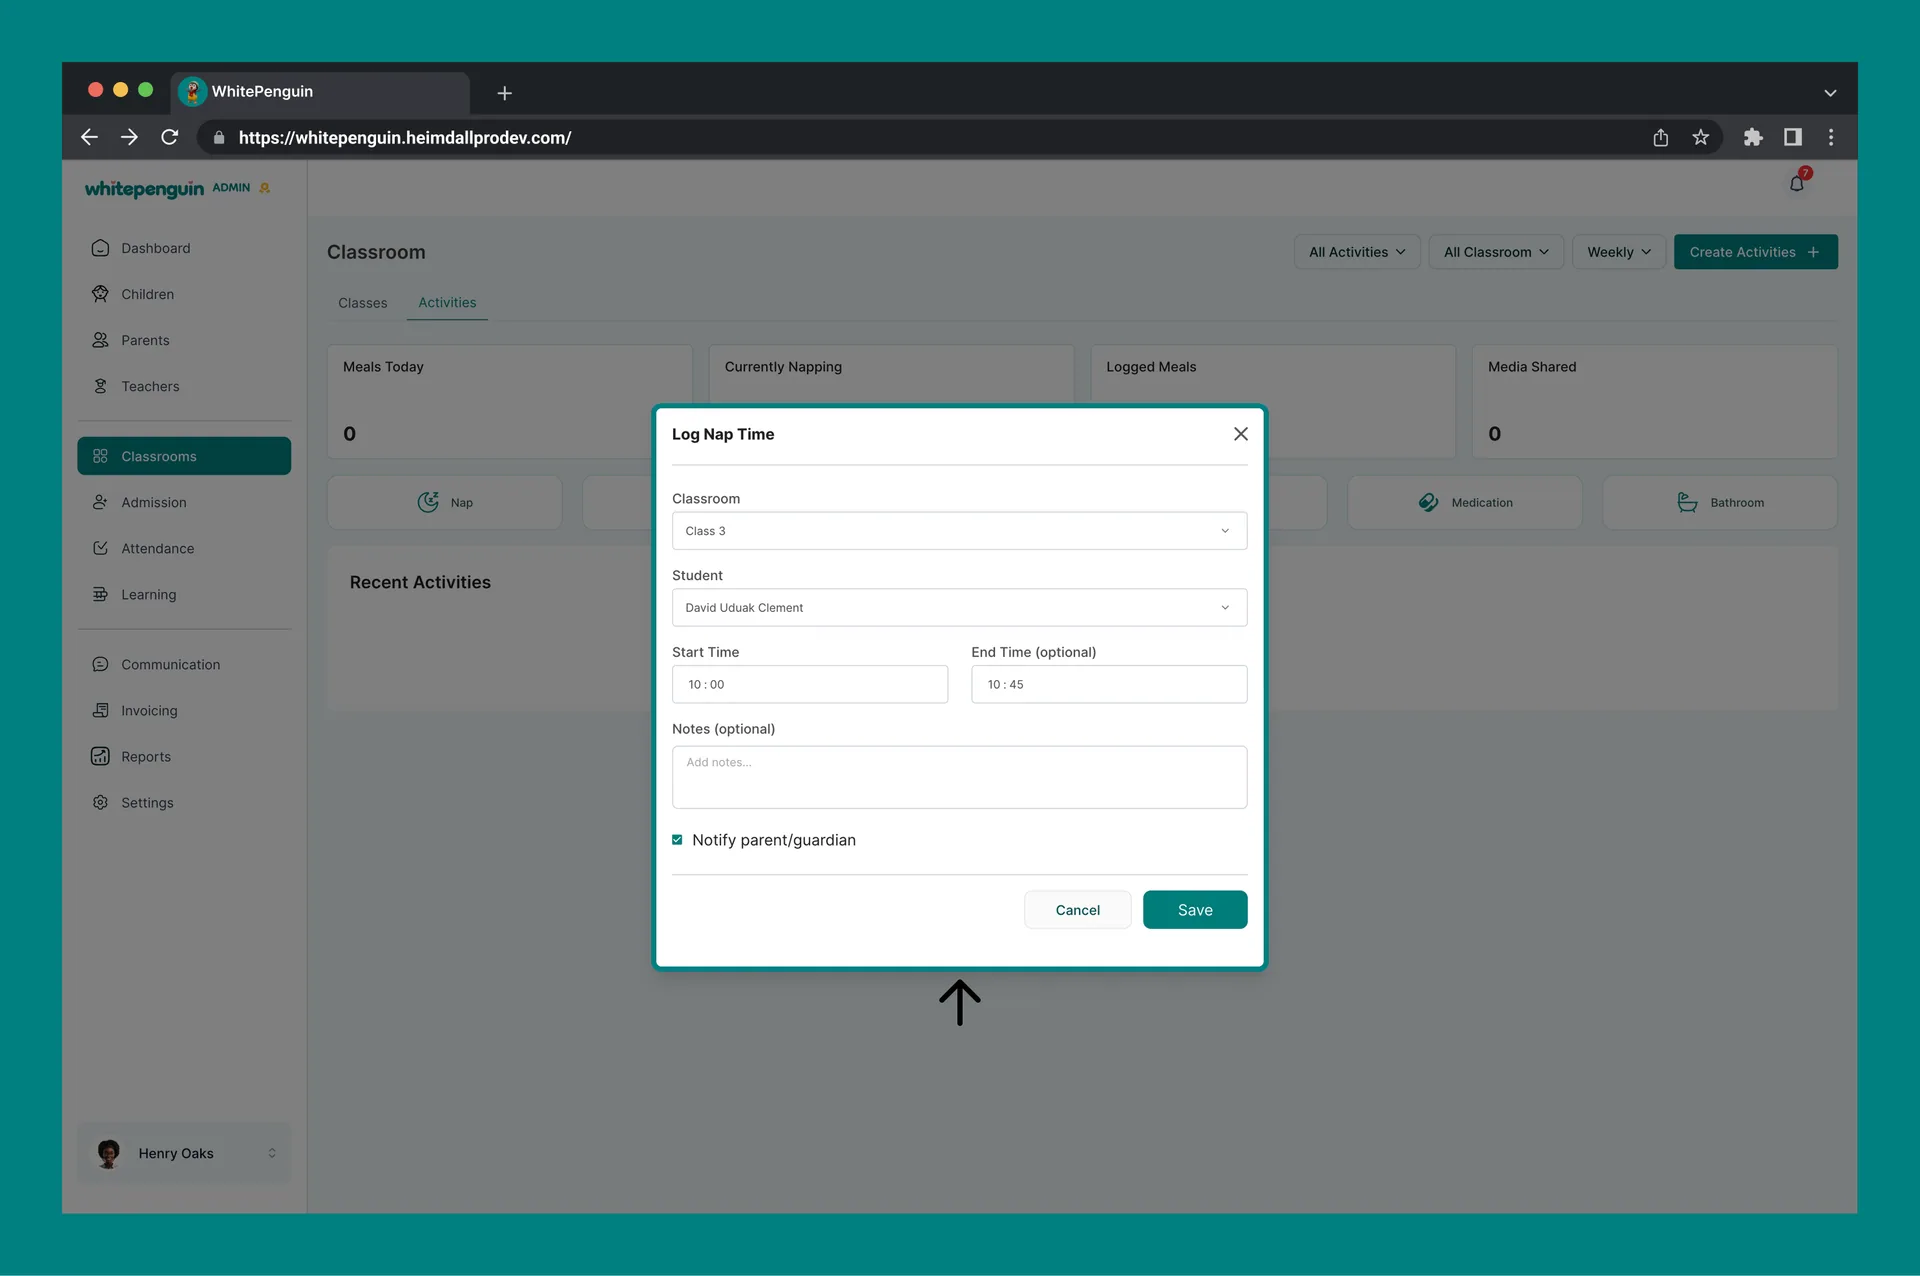Image resolution: width=1920 pixels, height=1276 pixels.
Task: Click the Currently Napping card title
Action: [783, 367]
